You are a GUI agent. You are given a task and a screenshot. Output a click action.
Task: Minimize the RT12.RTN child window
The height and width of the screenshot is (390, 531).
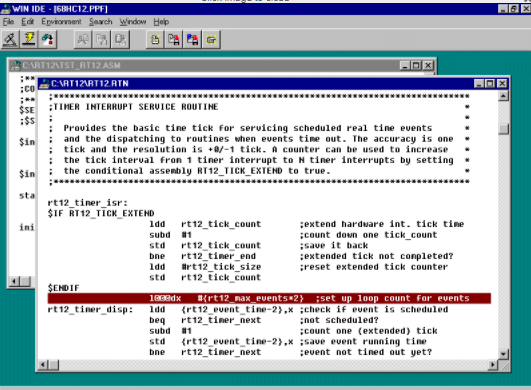(479, 84)
